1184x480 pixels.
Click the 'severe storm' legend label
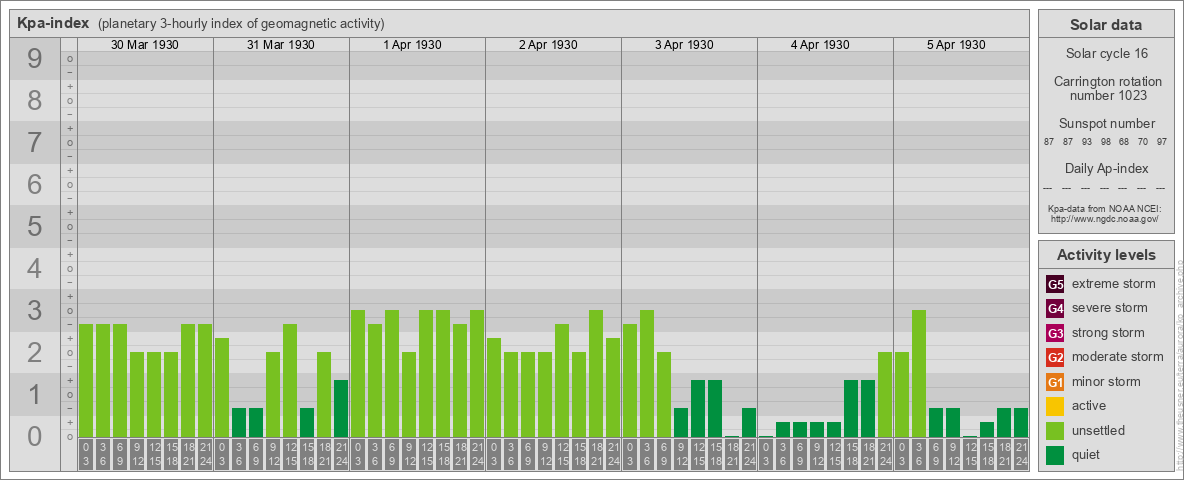coord(1110,308)
